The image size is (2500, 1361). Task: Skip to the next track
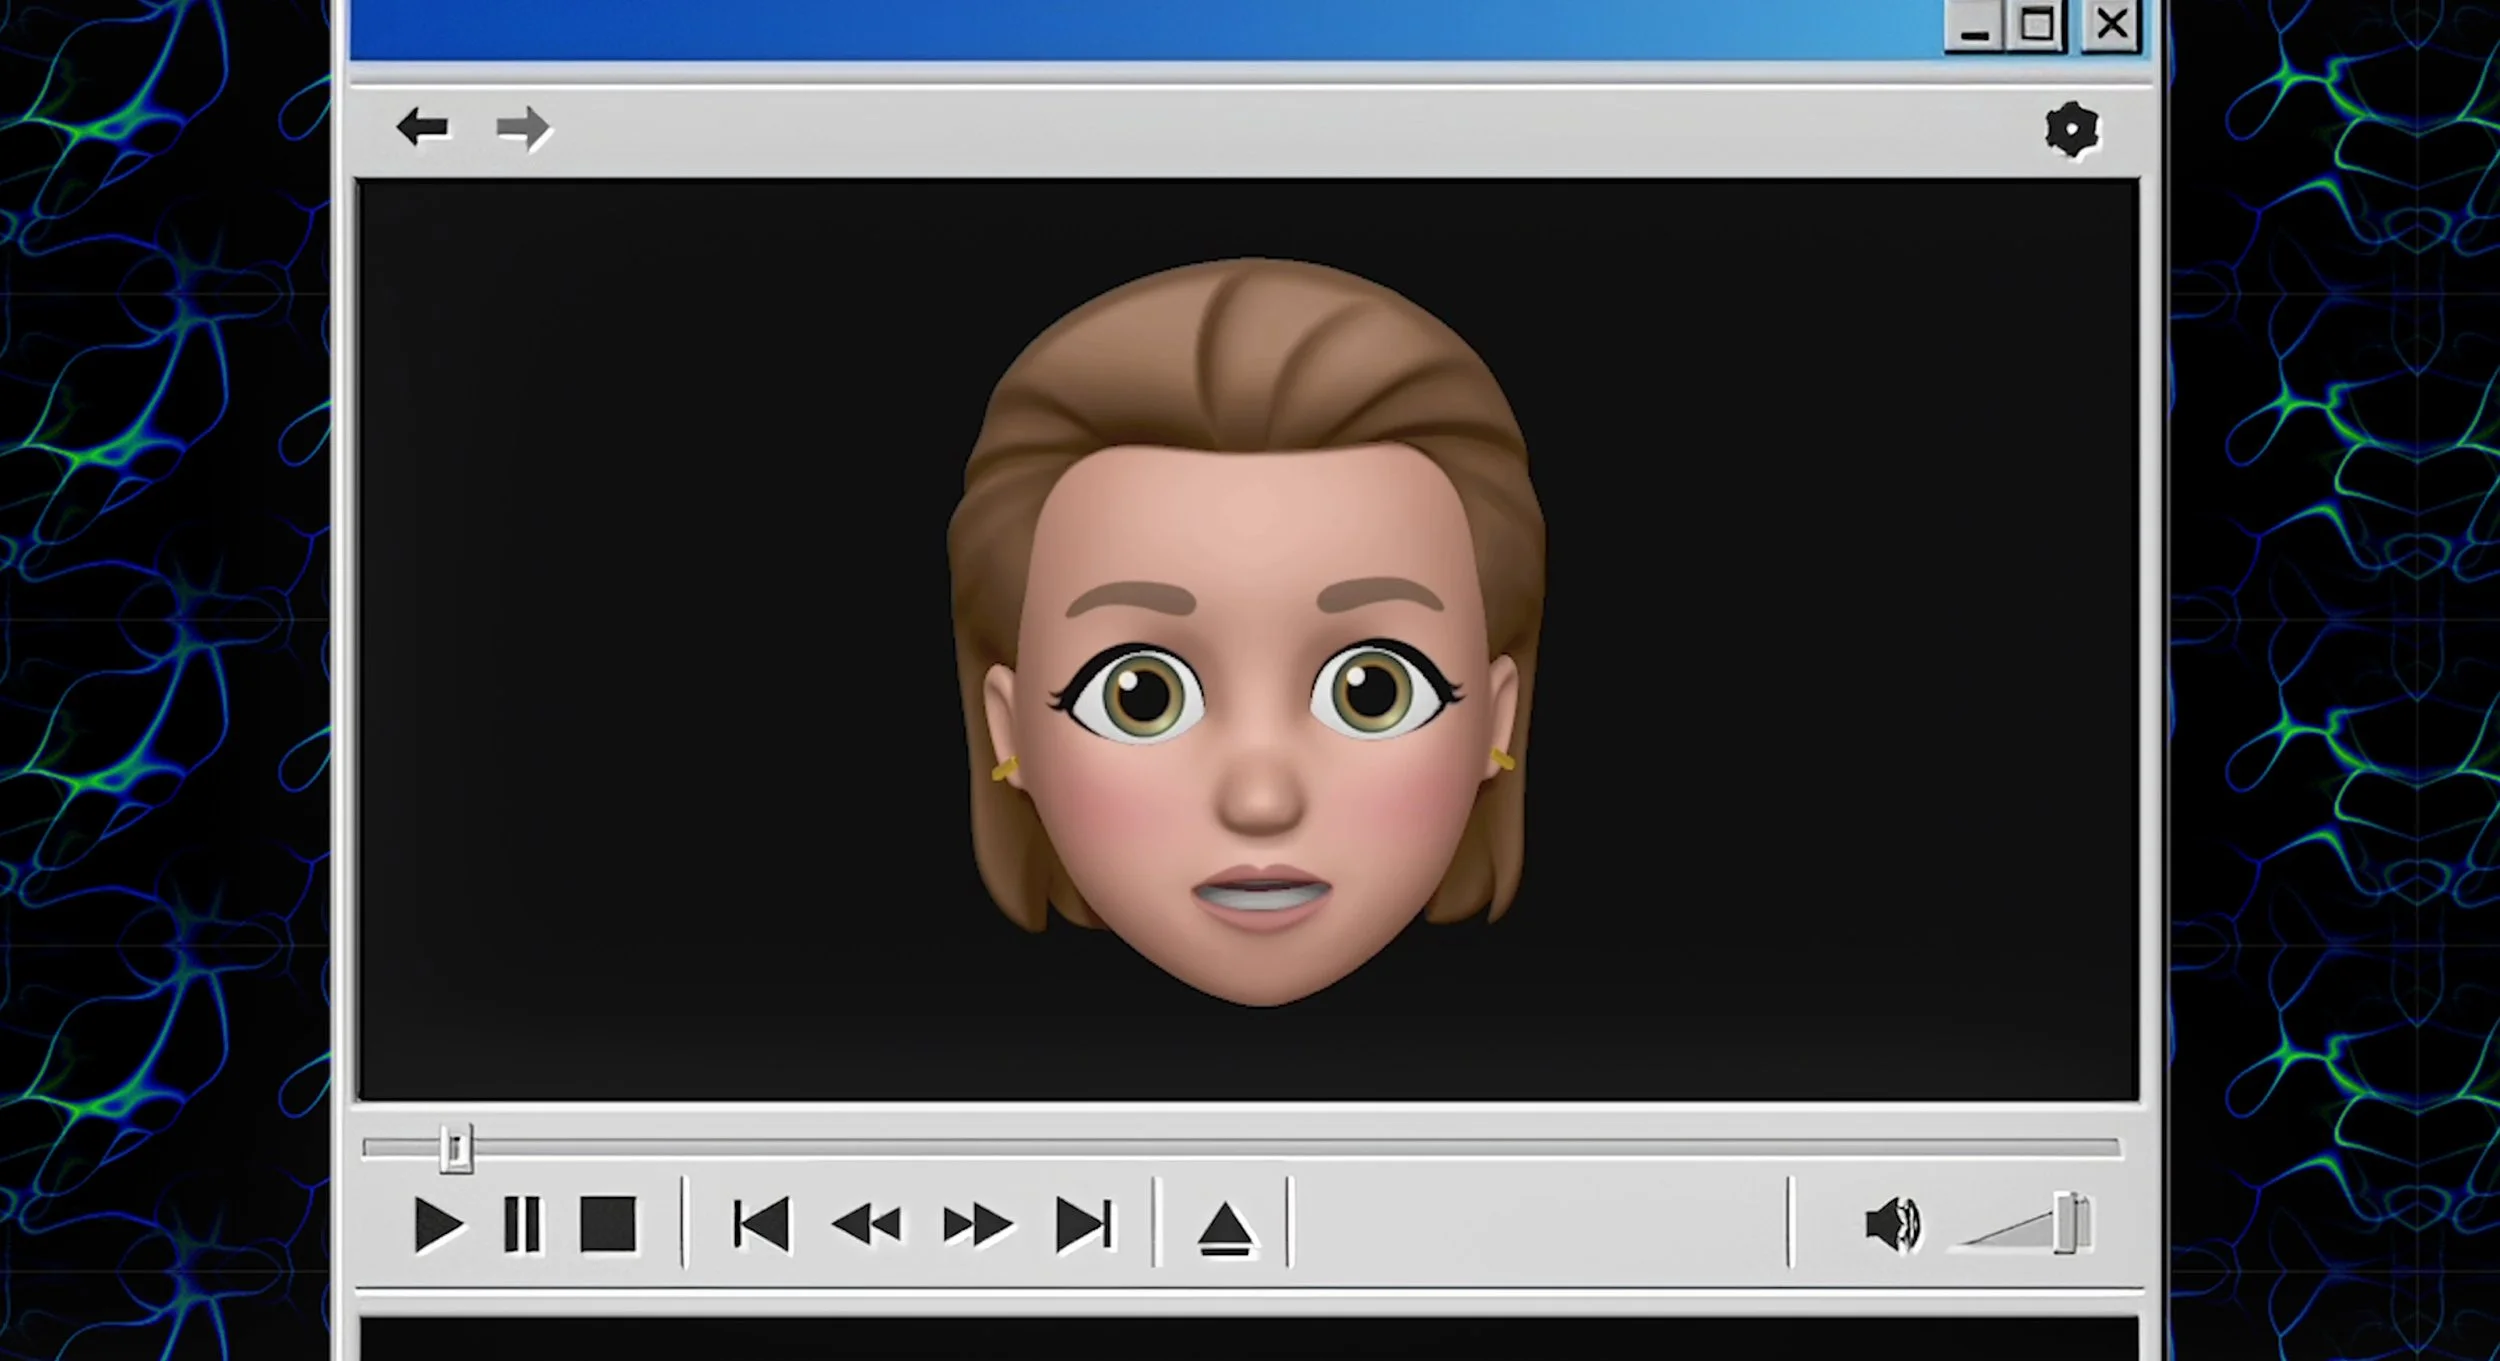pyautogui.click(x=1083, y=1224)
